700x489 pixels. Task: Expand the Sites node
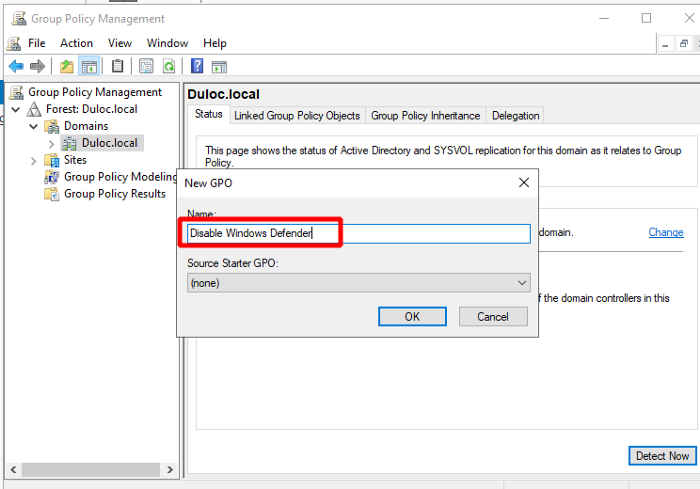(x=33, y=161)
